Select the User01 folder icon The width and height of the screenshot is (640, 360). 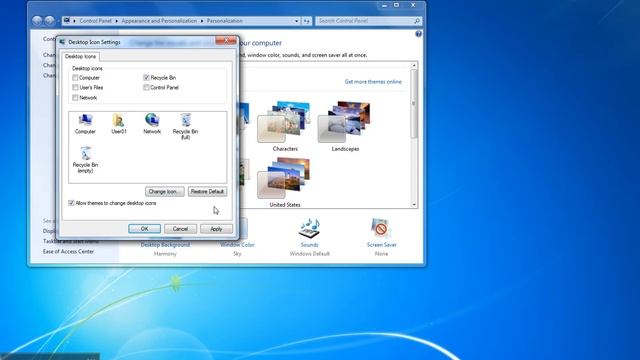click(119, 124)
